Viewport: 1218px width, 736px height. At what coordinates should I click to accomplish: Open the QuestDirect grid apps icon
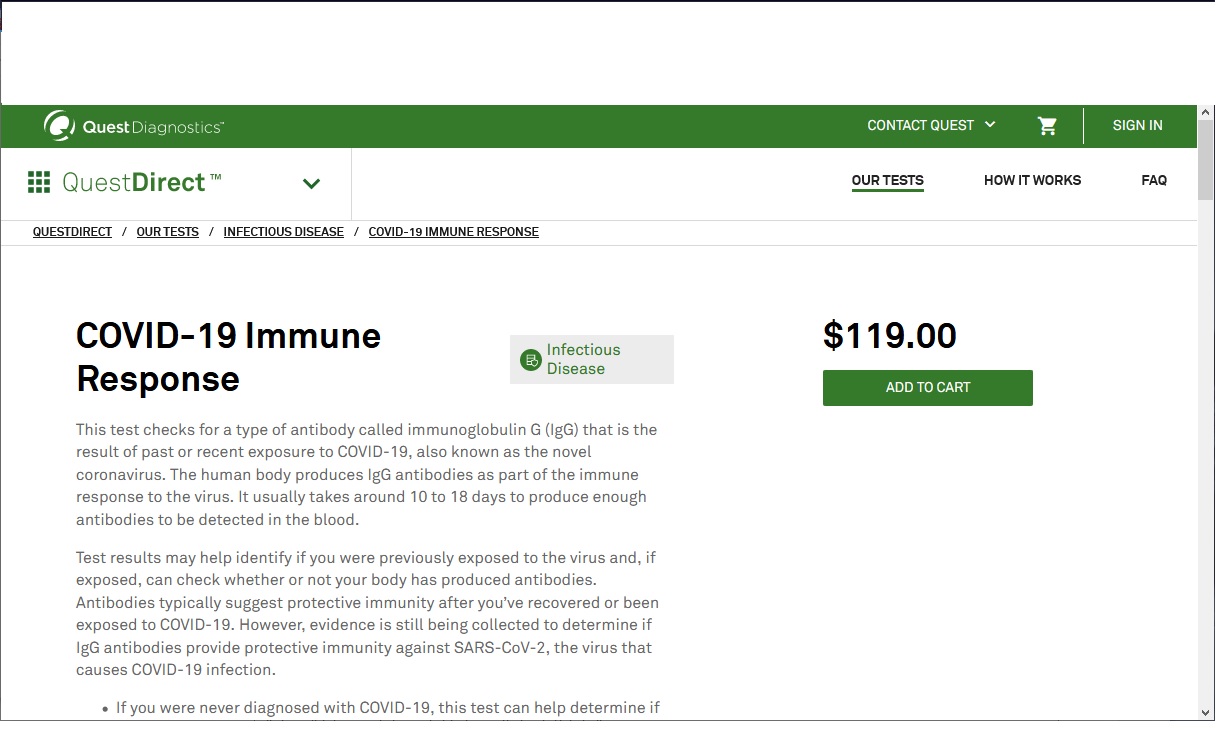[39, 182]
